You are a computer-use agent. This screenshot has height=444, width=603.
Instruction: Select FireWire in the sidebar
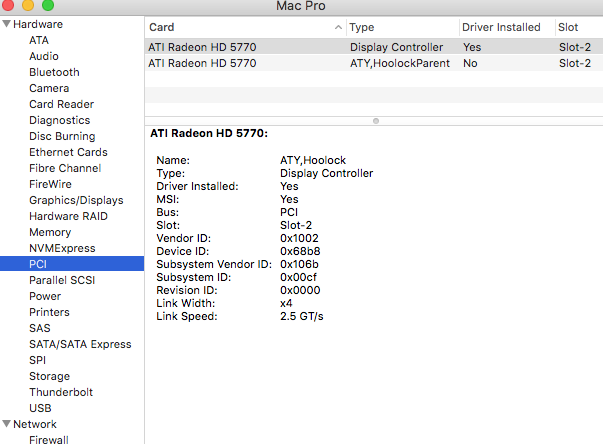[50, 184]
